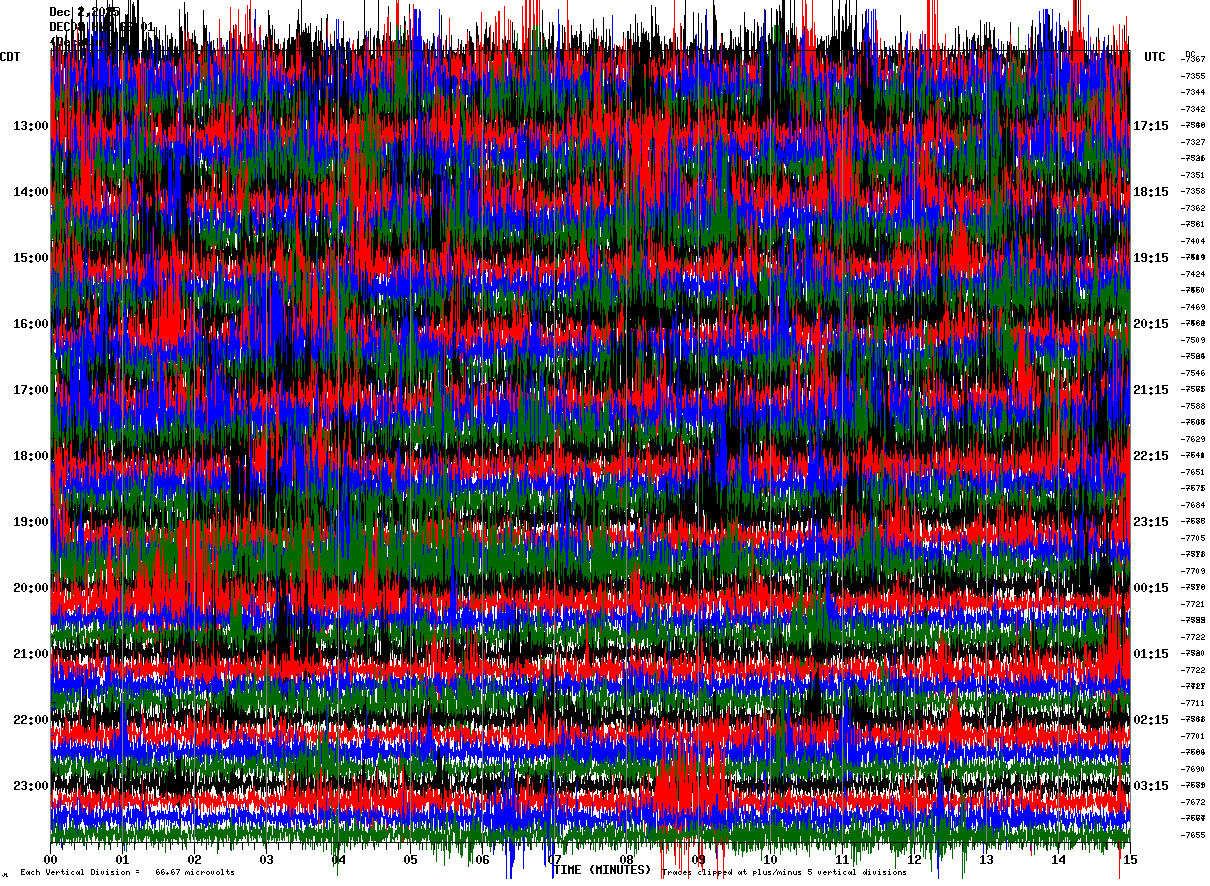This screenshot has height=886, width=1210.
Task: Click the DC offset value -7344
Action: point(1193,92)
